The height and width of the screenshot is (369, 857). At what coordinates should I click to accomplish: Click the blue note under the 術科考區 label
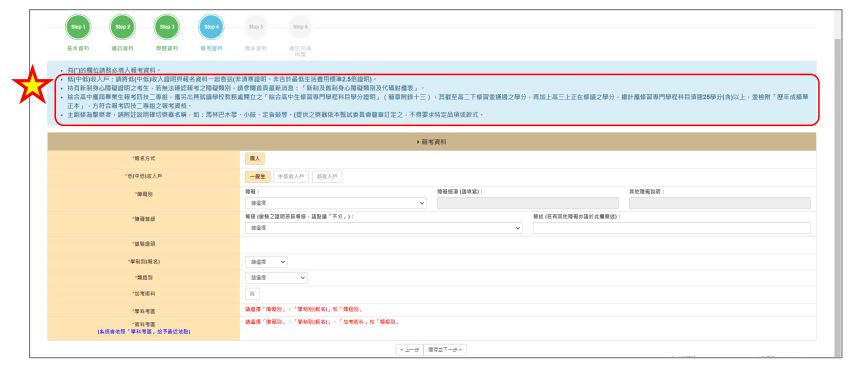pos(144,331)
